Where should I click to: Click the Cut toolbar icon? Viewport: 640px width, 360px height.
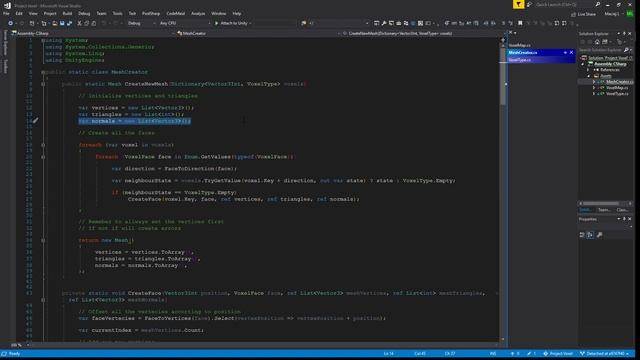coord(79,23)
